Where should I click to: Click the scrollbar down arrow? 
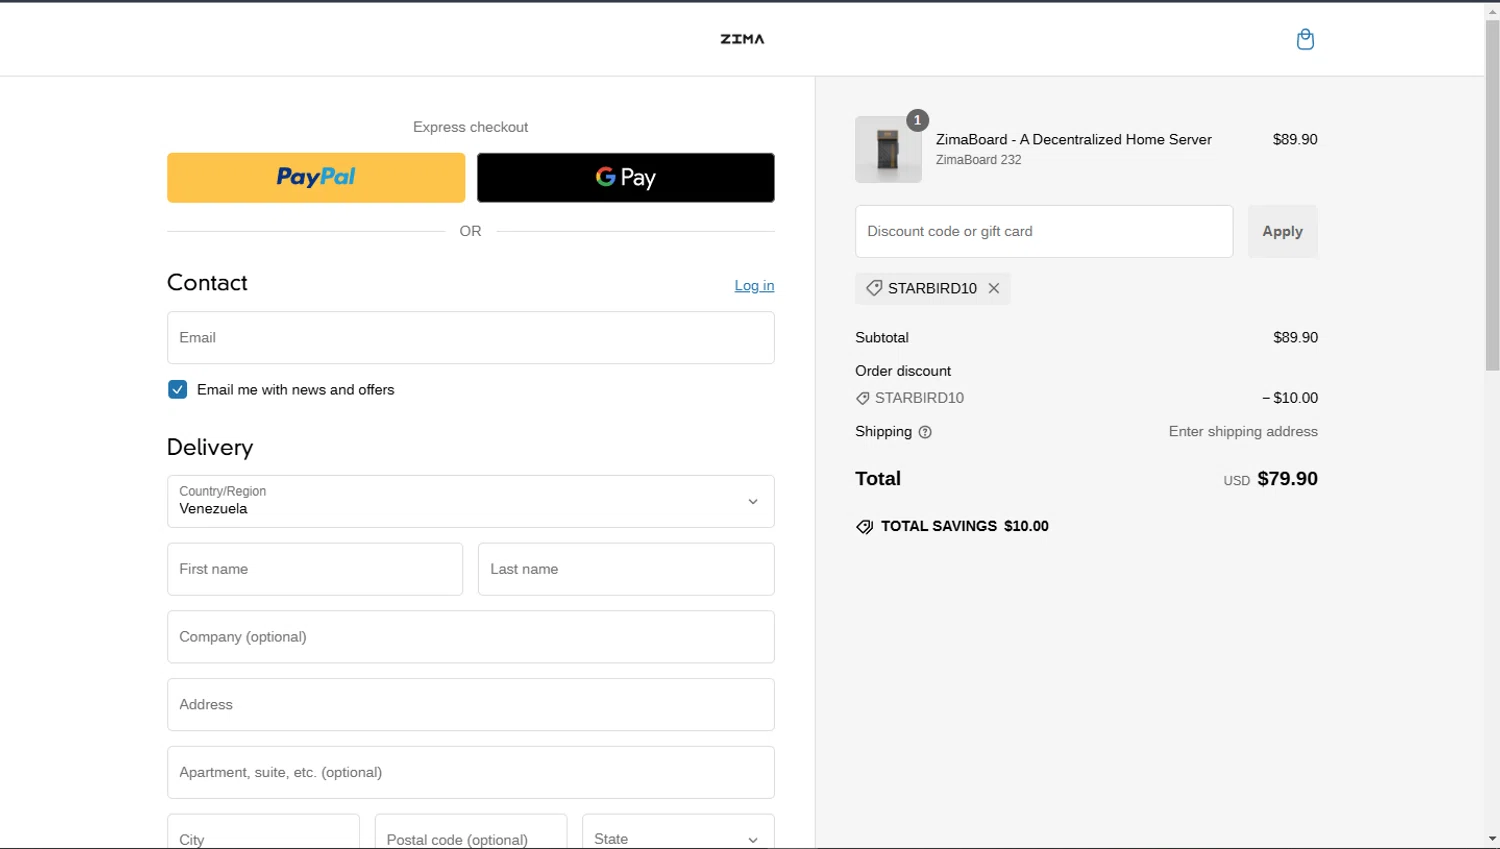pyautogui.click(x=1492, y=839)
